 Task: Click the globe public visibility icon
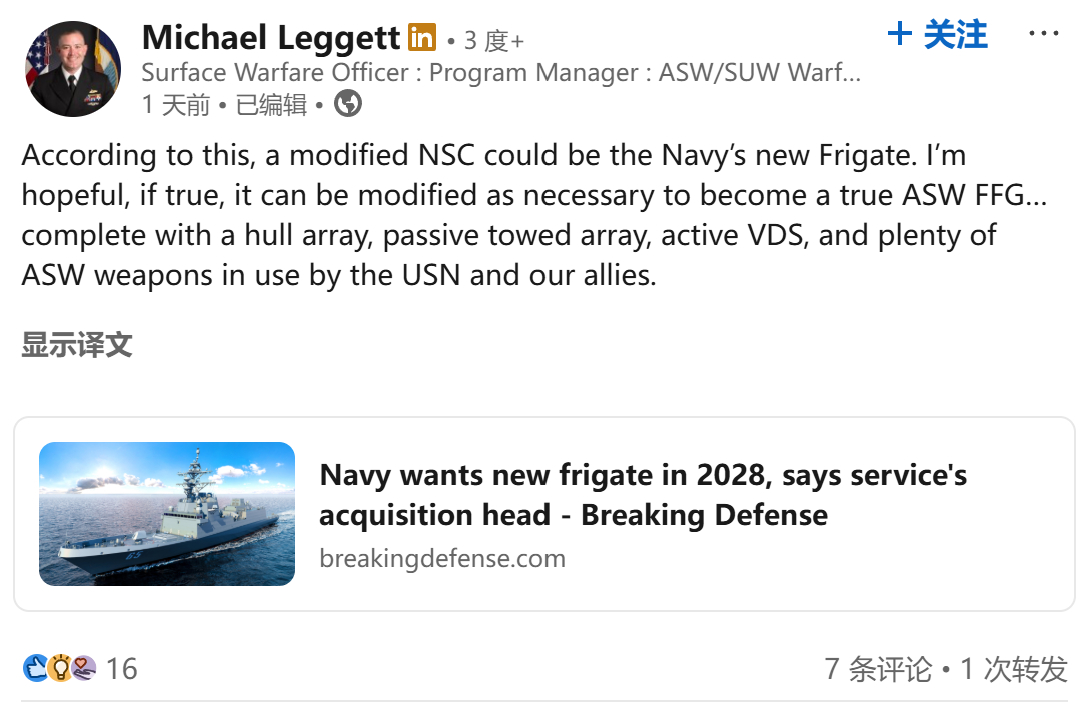click(x=348, y=103)
